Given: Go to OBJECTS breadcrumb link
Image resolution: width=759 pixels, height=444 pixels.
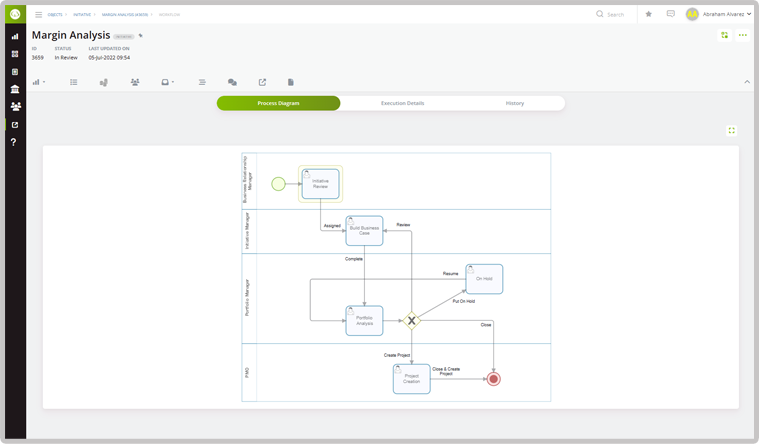Looking at the screenshot, I should click(x=55, y=15).
